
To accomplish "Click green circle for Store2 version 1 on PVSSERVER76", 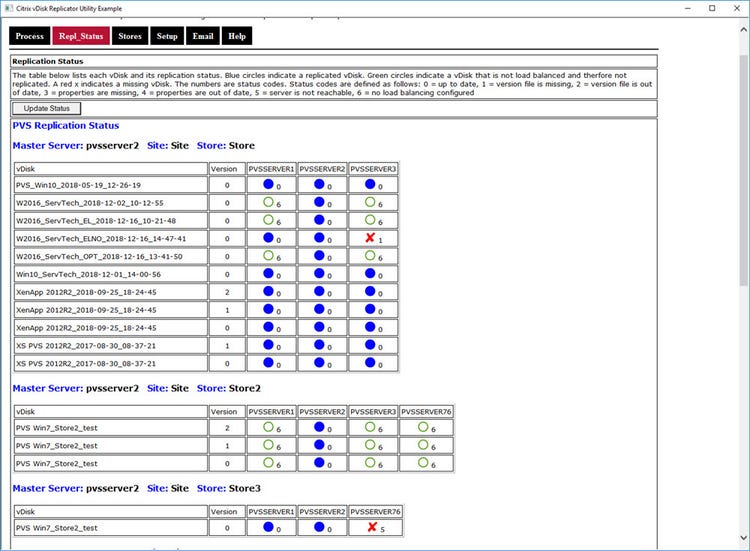I will pyautogui.click(x=423, y=445).
